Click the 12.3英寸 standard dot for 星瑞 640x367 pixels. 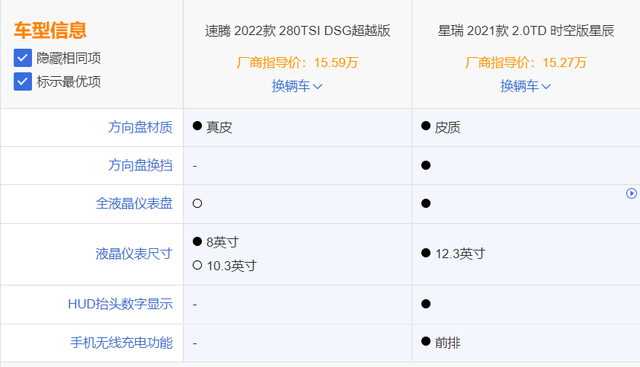pyautogui.click(x=426, y=253)
